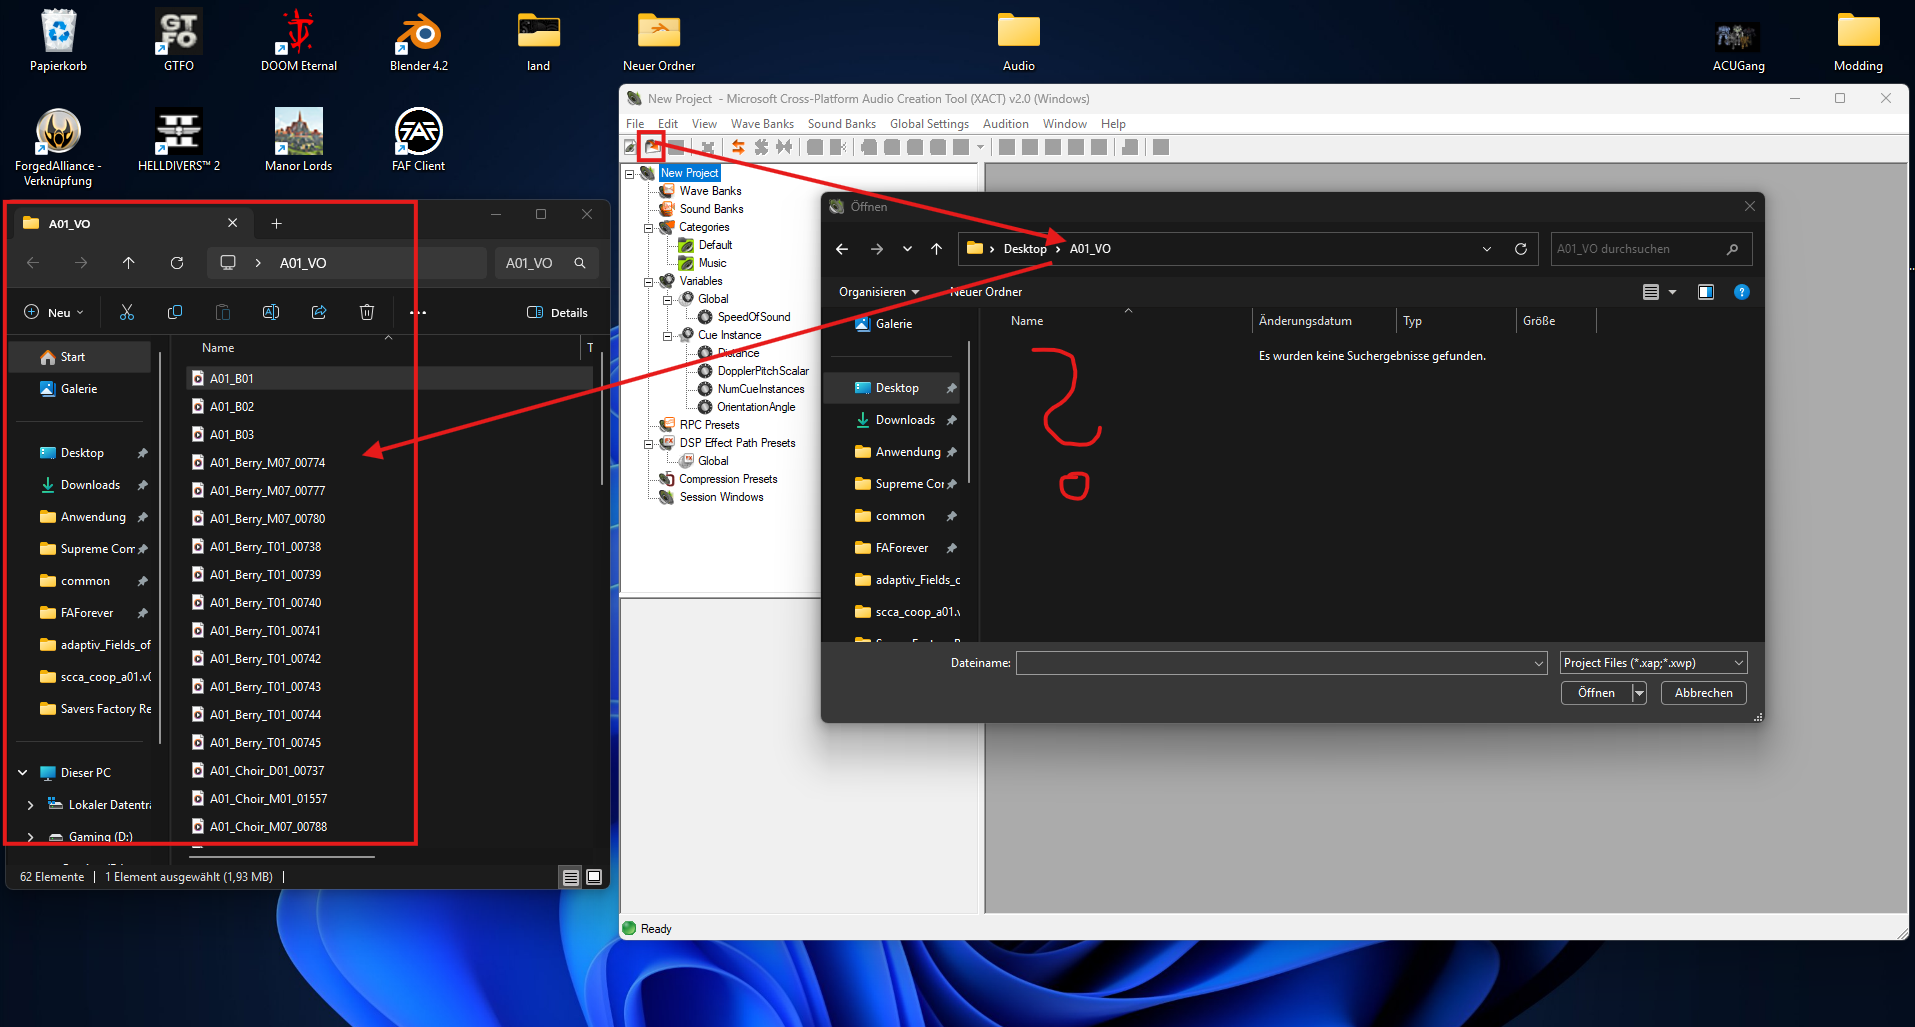Click the Abbrechen button
Viewport: 1915px width, 1027px height.
click(1704, 693)
